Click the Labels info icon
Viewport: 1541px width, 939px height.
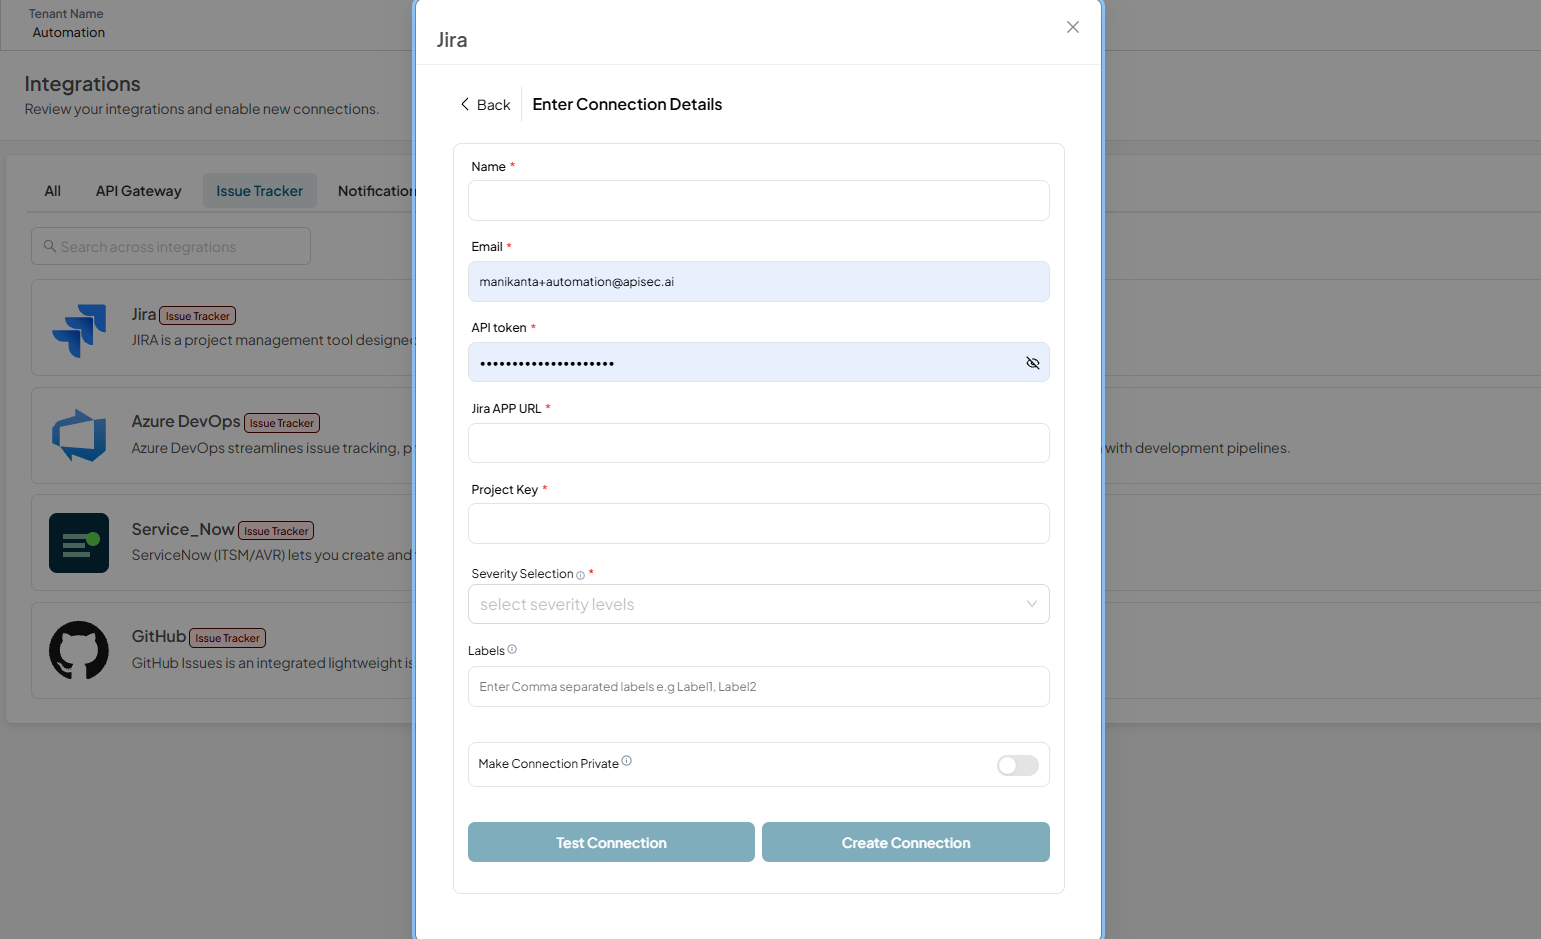coord(512,649)
